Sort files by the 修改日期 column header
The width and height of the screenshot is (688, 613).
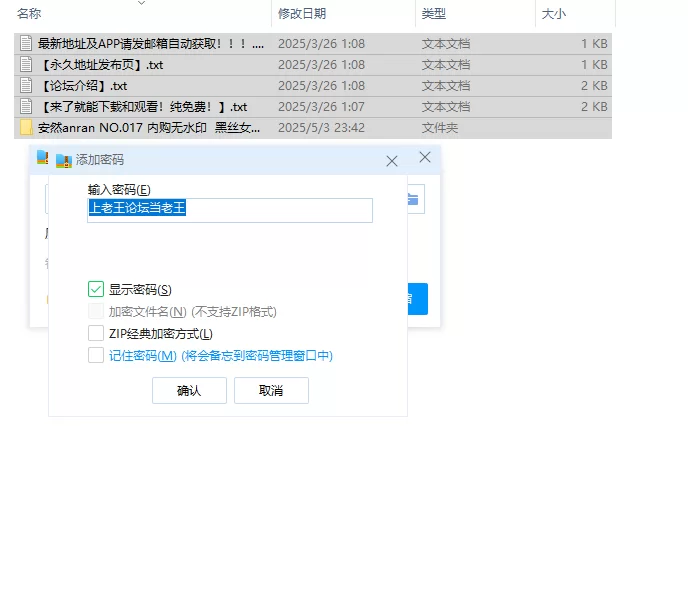point(302,14)
